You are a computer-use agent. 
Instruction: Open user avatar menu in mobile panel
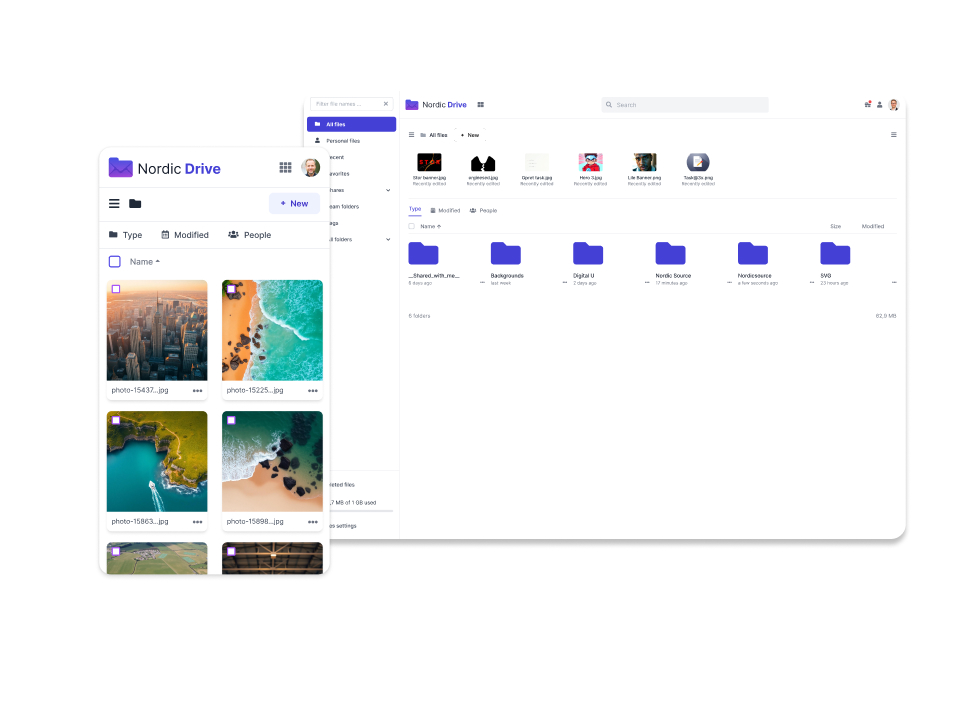click(x=311, y=167)
